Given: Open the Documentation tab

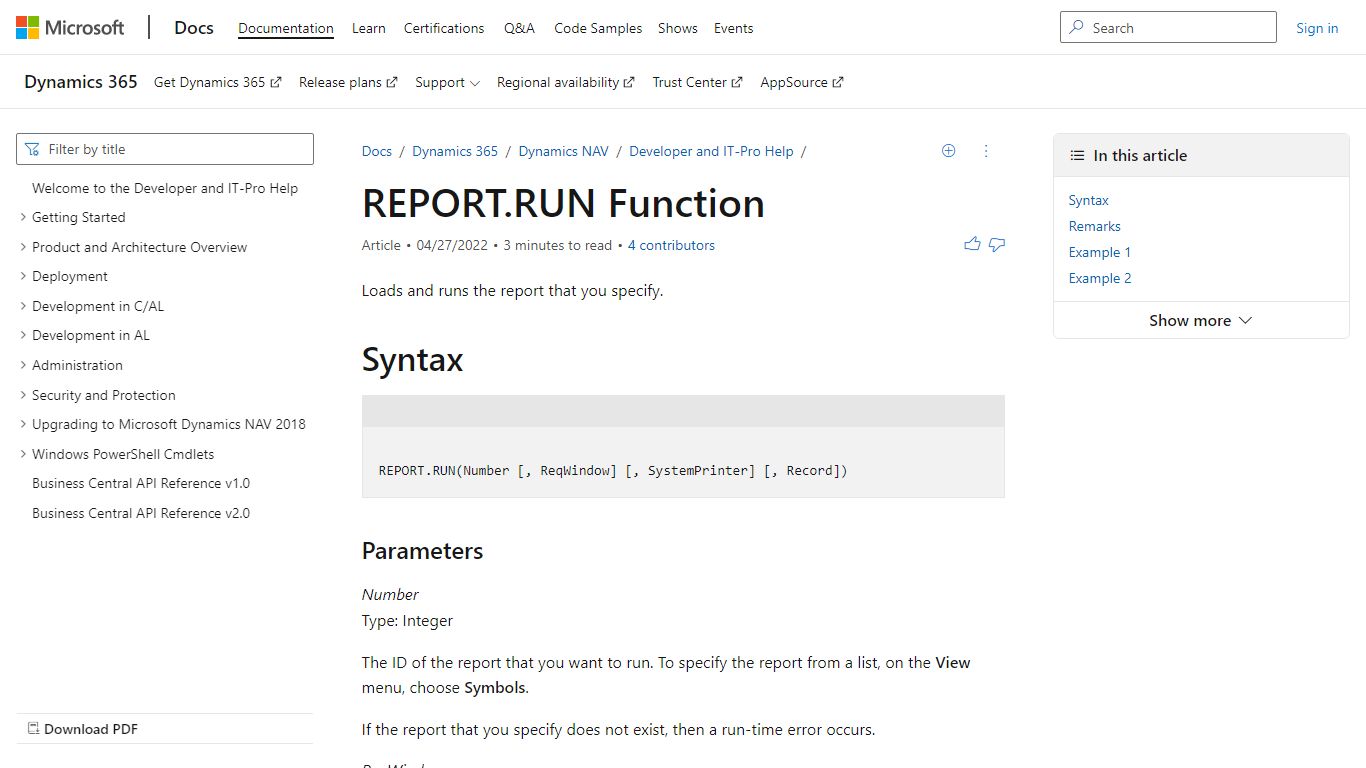Looking at the screenshot, I should pyautogui.click(x=286, y=28).
